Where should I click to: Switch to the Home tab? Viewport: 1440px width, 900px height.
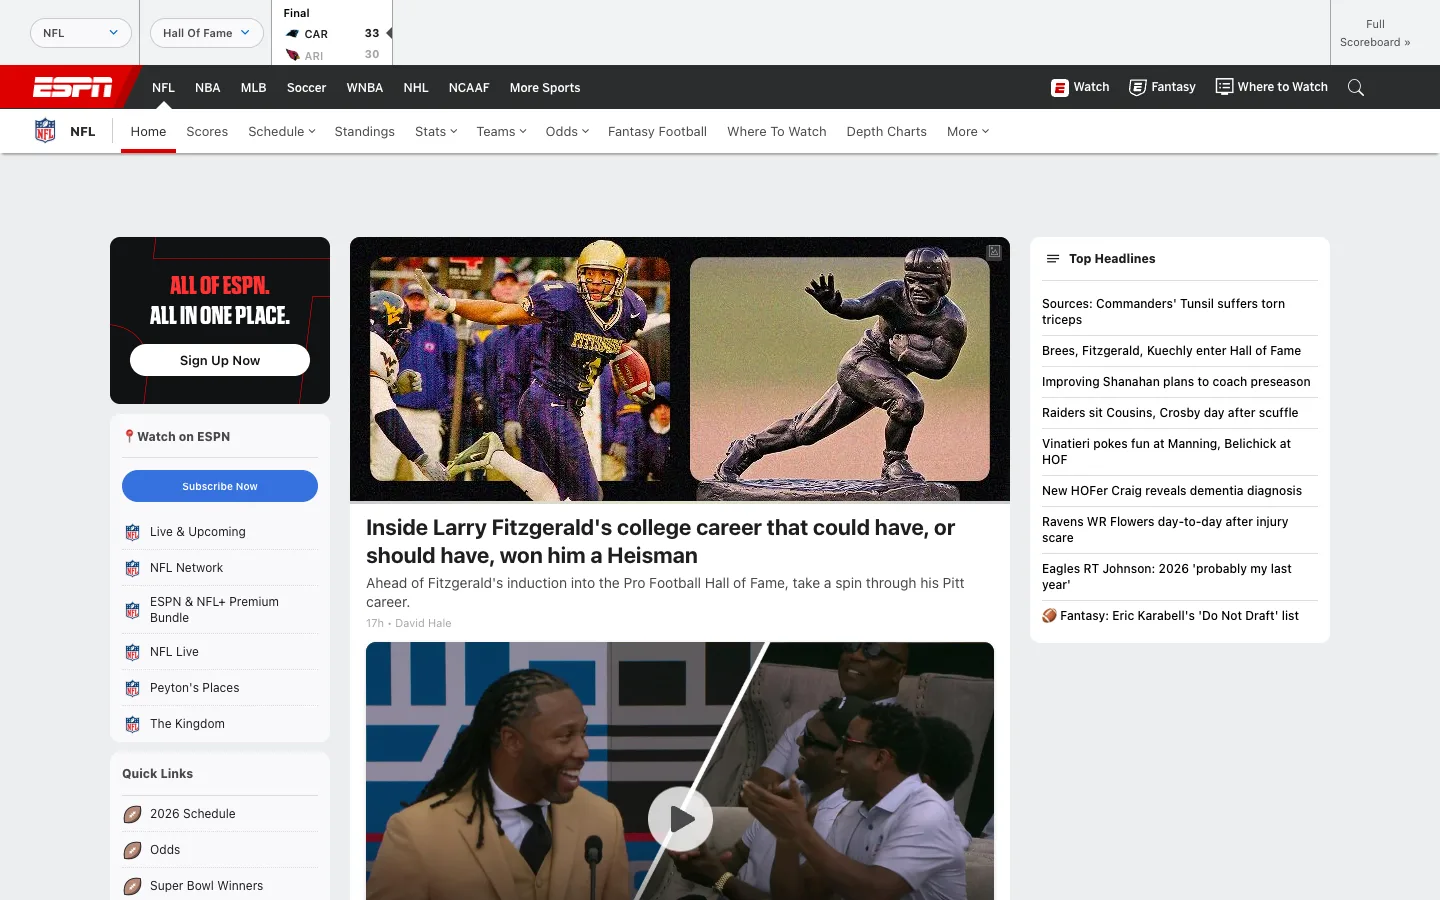tap(148, 131)
